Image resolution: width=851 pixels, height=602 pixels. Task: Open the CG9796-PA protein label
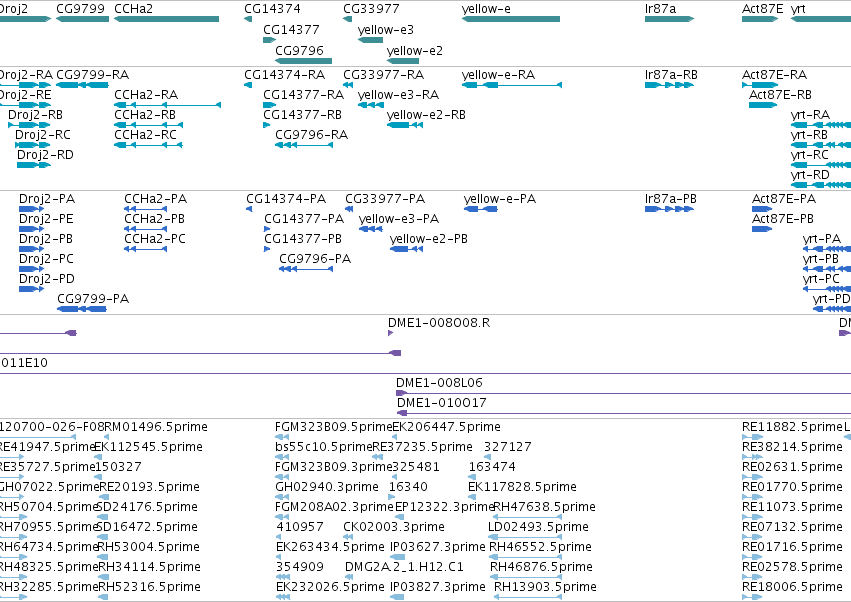pos(315,259)
